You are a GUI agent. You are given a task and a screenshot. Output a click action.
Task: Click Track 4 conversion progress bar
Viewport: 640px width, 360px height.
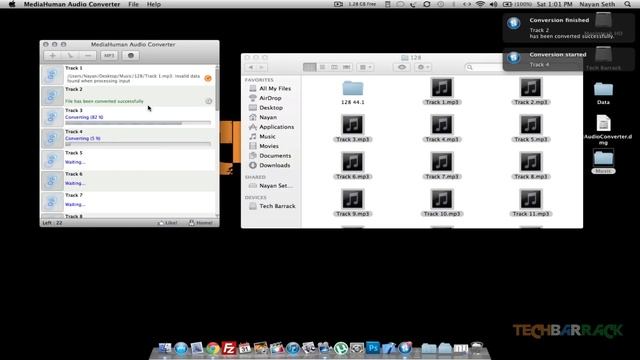point(138,144)
